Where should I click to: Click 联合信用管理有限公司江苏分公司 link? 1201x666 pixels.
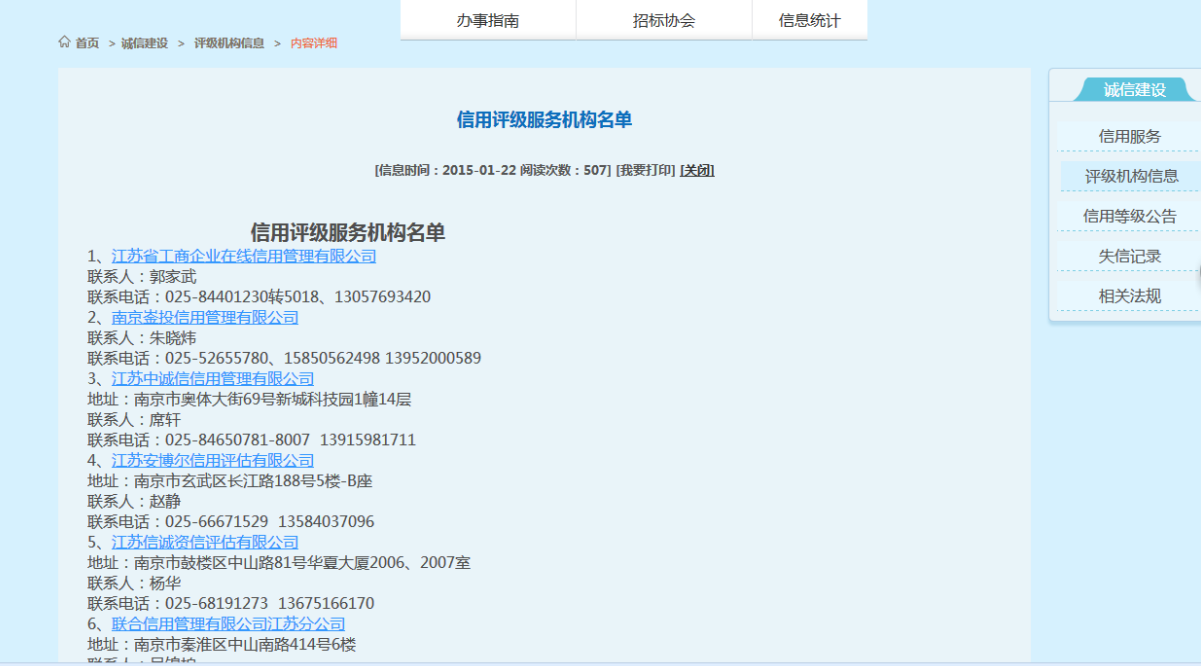coord(228,623)
